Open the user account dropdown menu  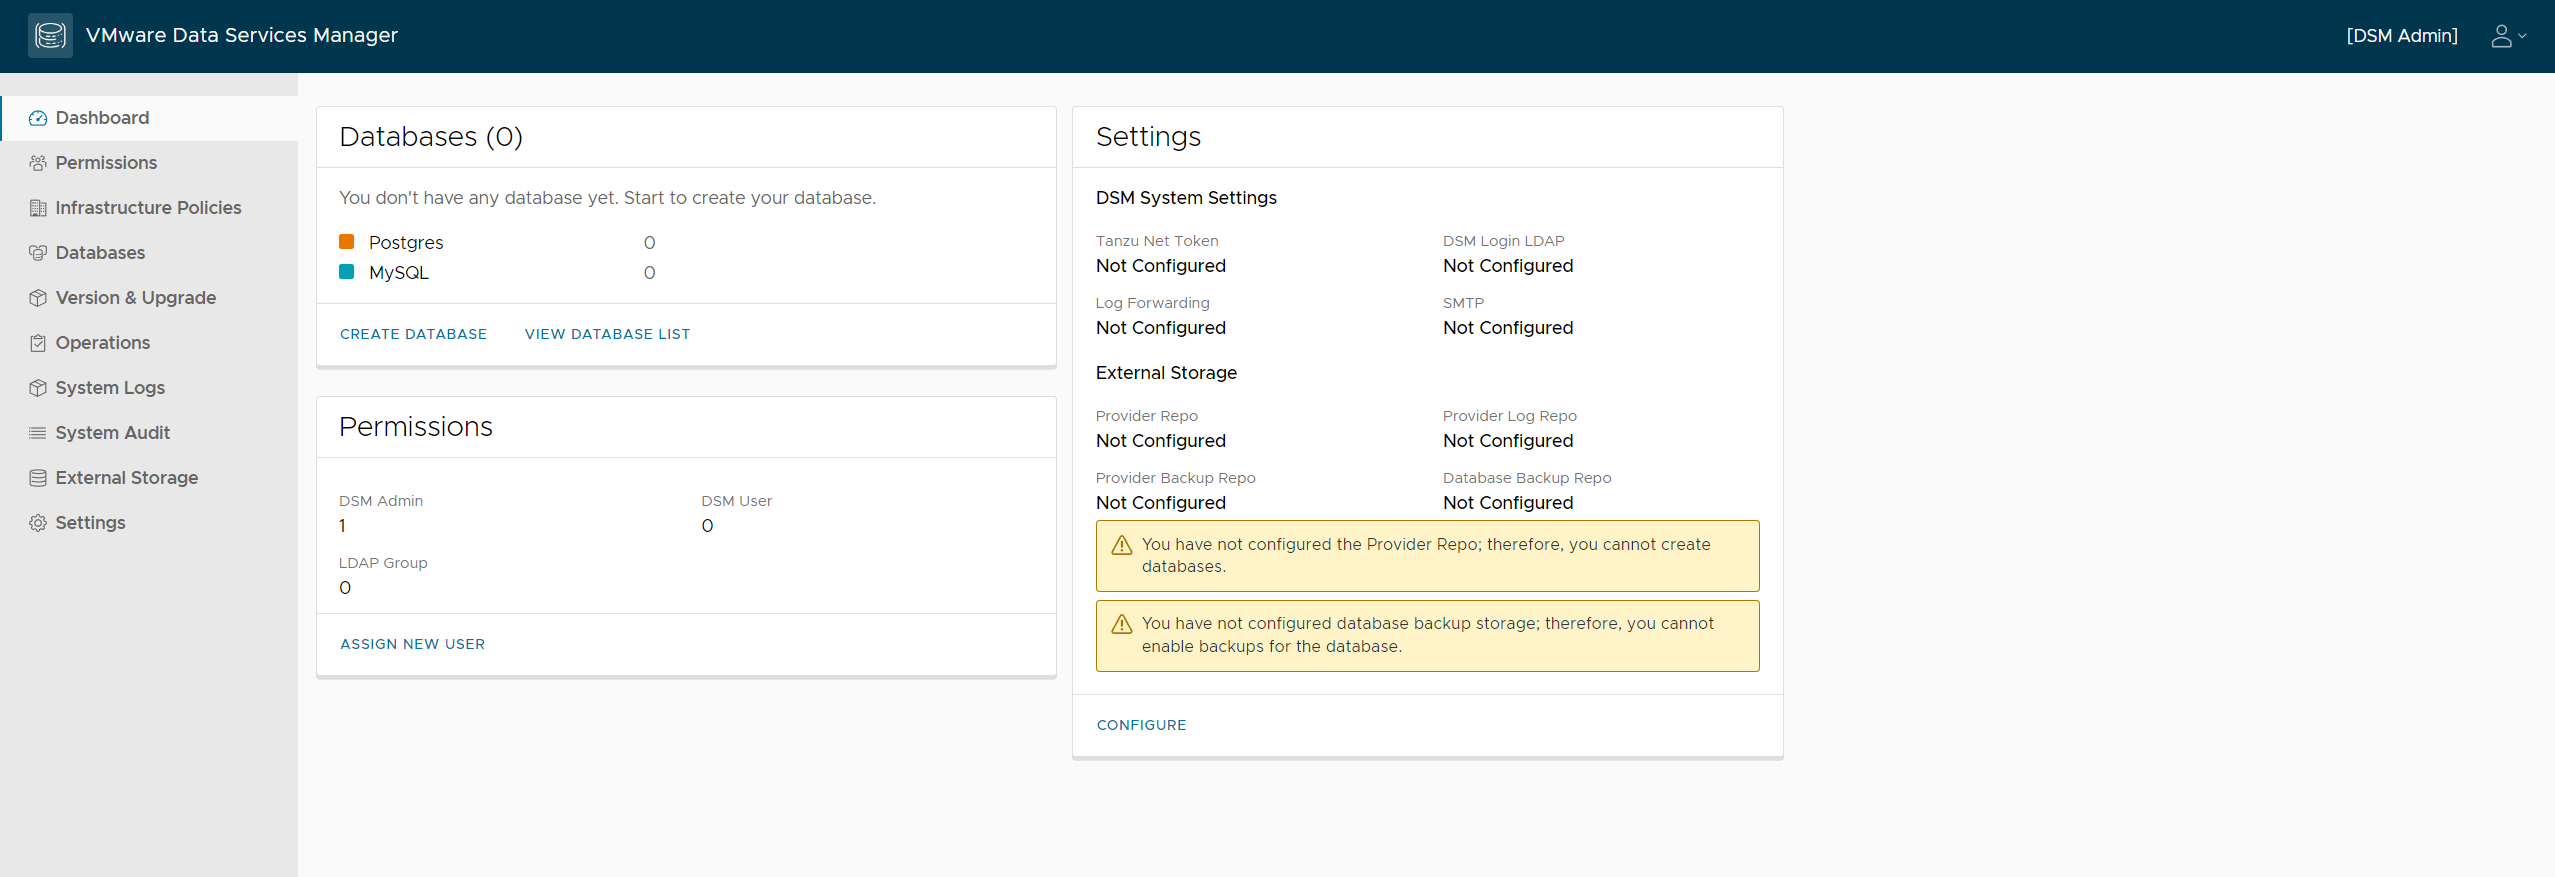tap(2507, 36)
